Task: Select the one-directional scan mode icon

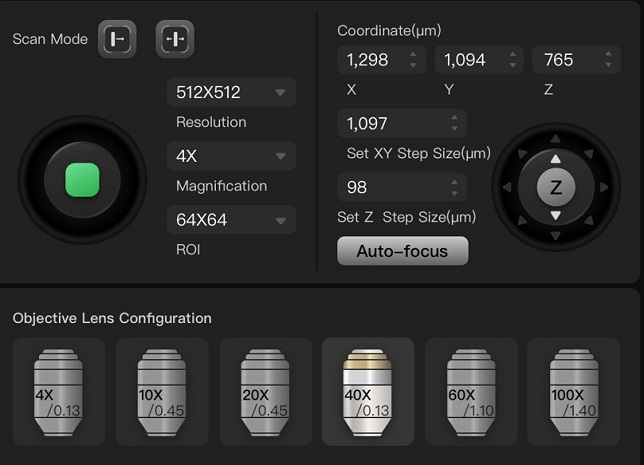Action: (x=117, y=39)
